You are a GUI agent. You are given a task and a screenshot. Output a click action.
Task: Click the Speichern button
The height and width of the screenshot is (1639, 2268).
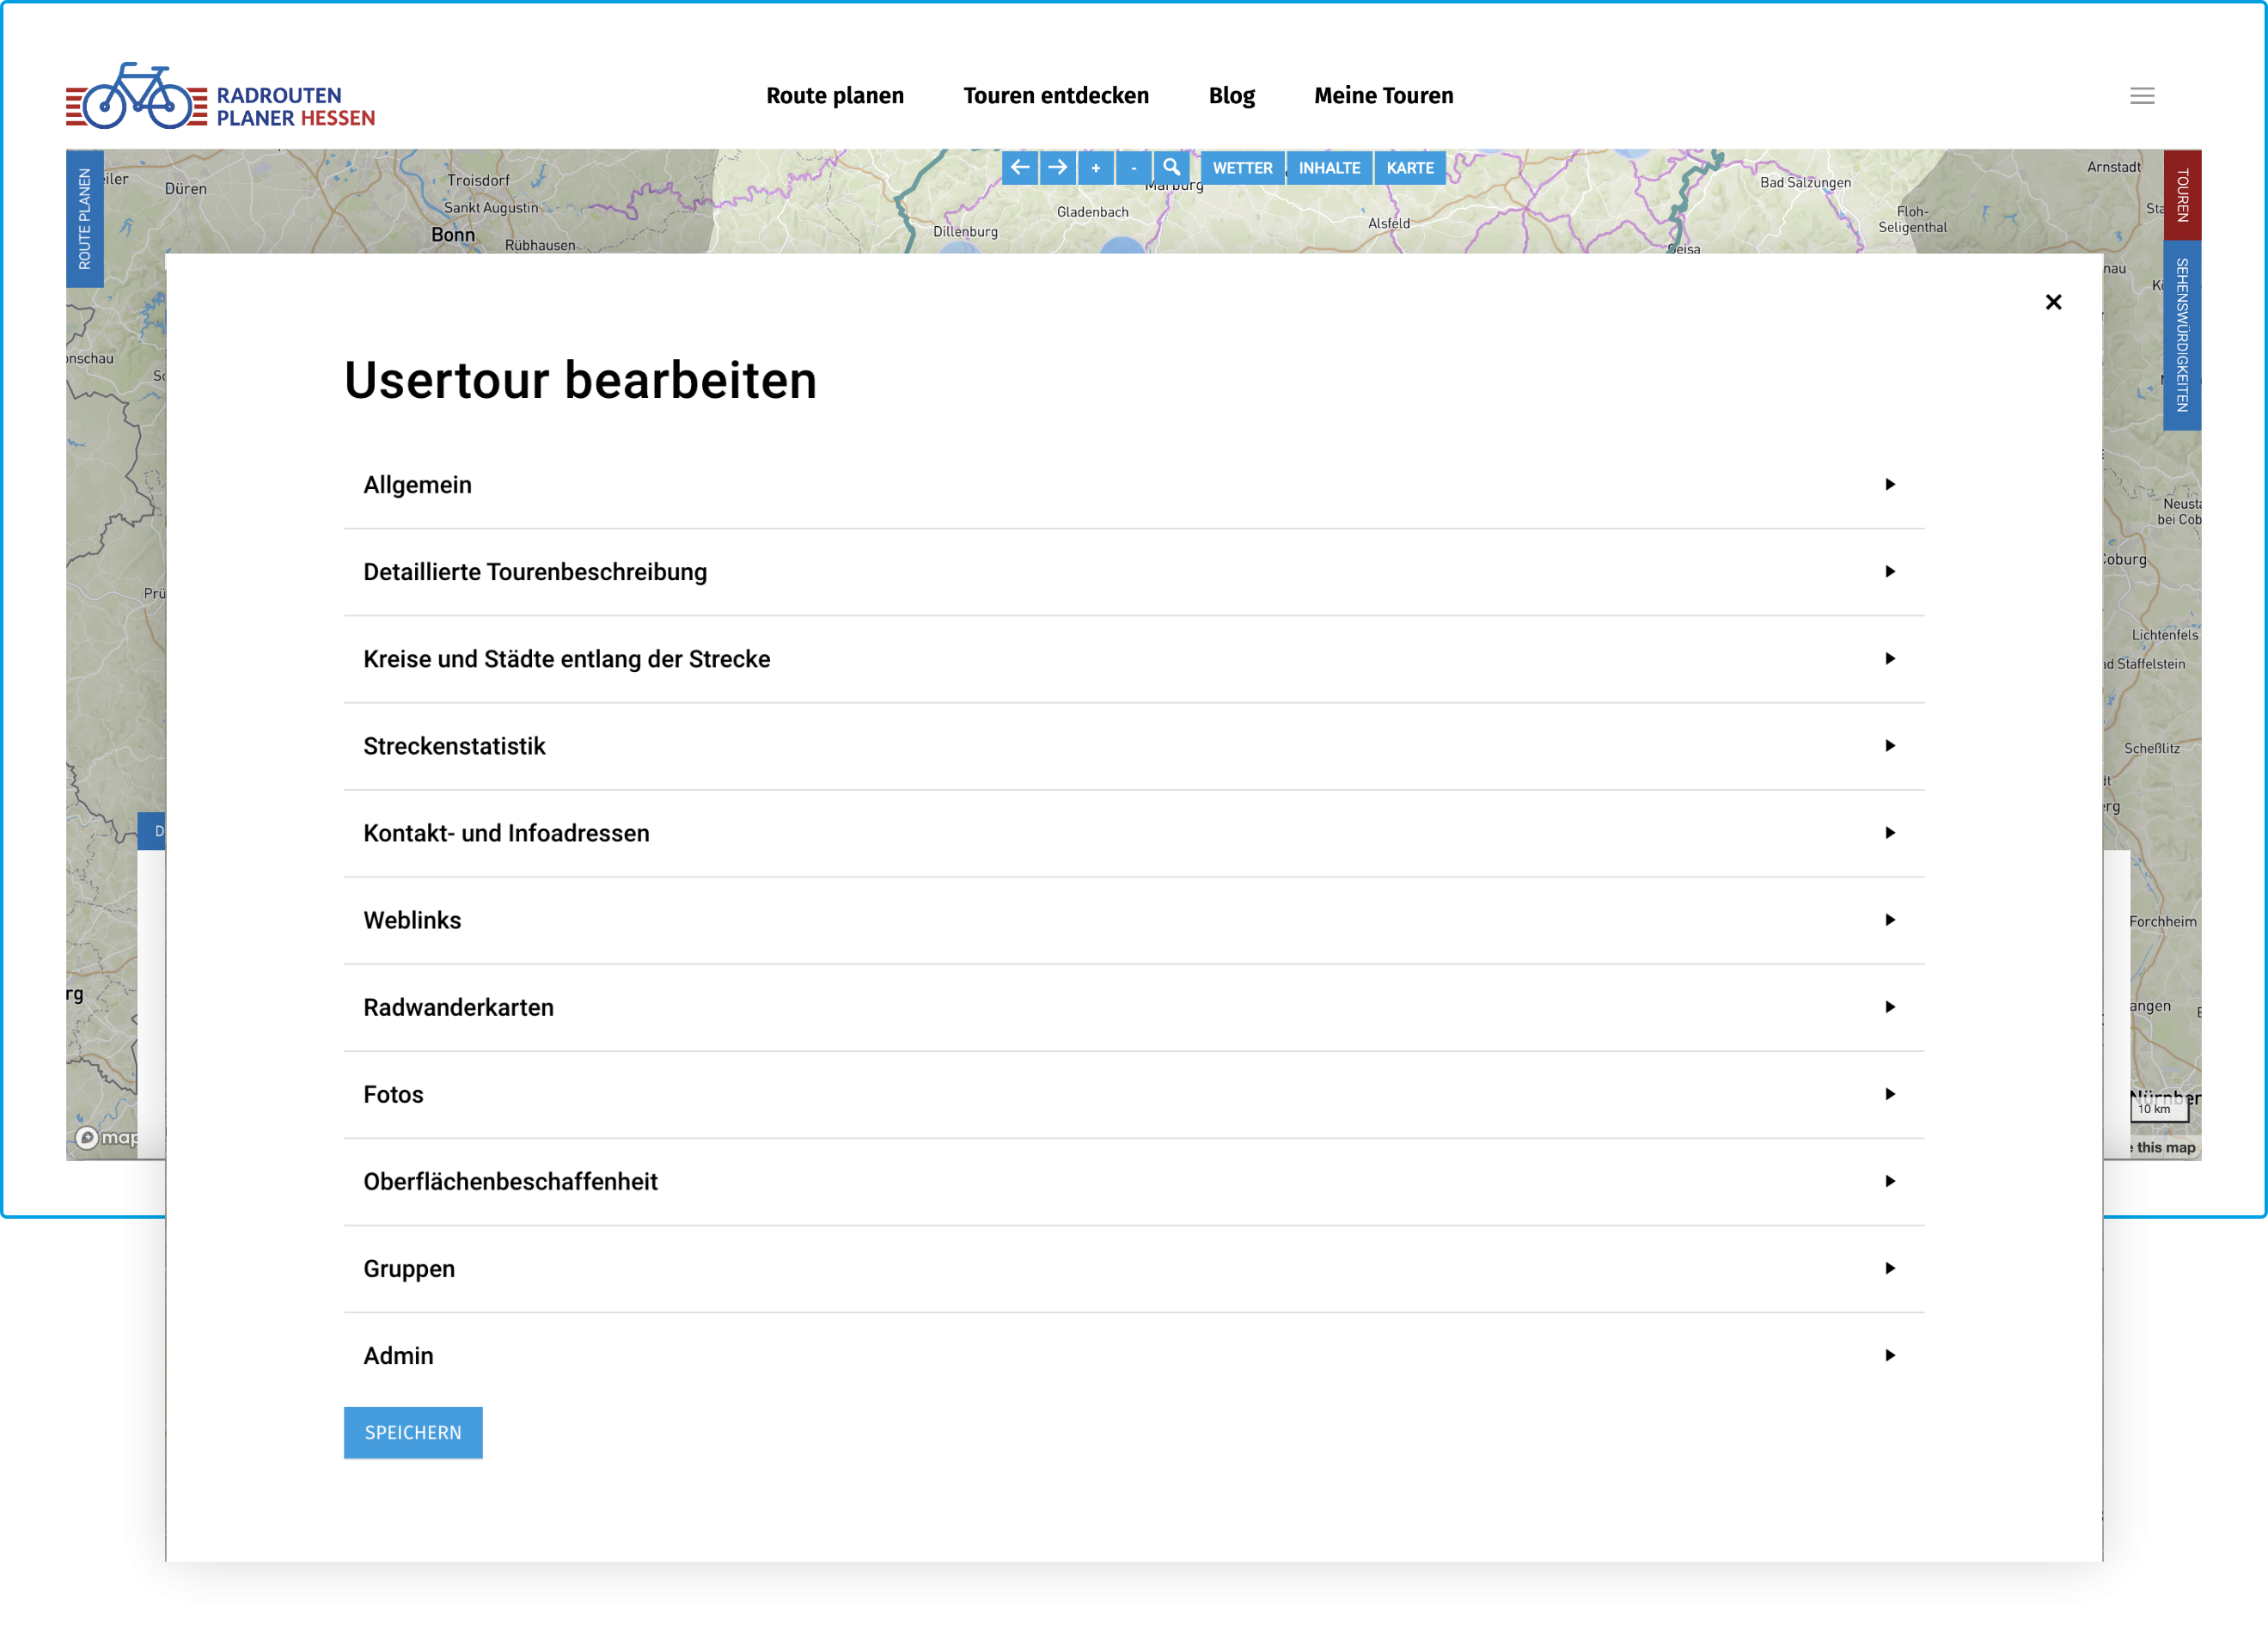click(x=413, y=1432)
